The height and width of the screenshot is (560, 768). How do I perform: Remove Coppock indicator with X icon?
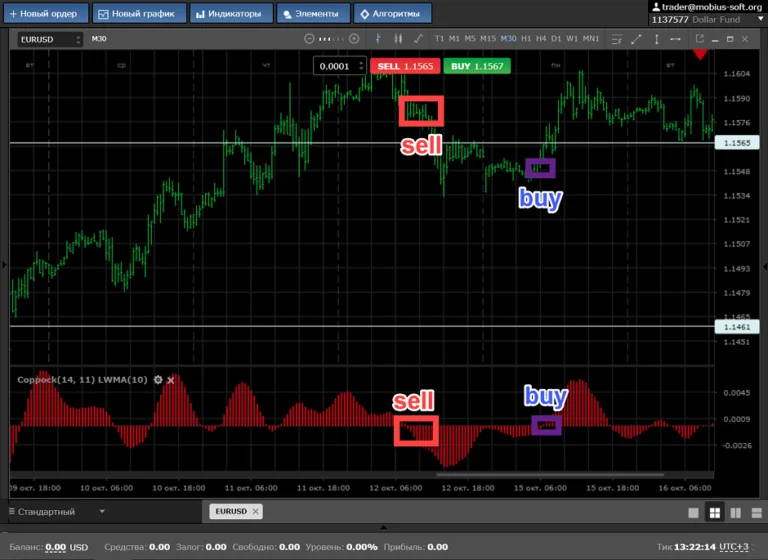[x=170, y=380]
